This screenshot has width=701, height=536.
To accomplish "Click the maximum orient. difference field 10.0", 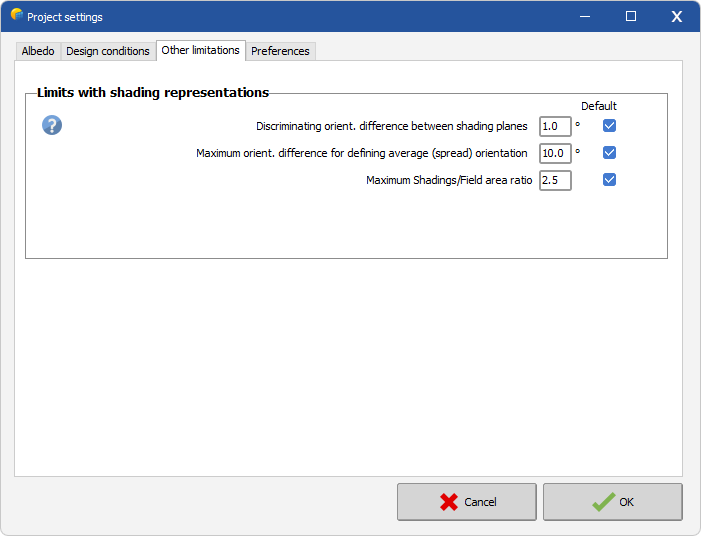I will point(555,153).
